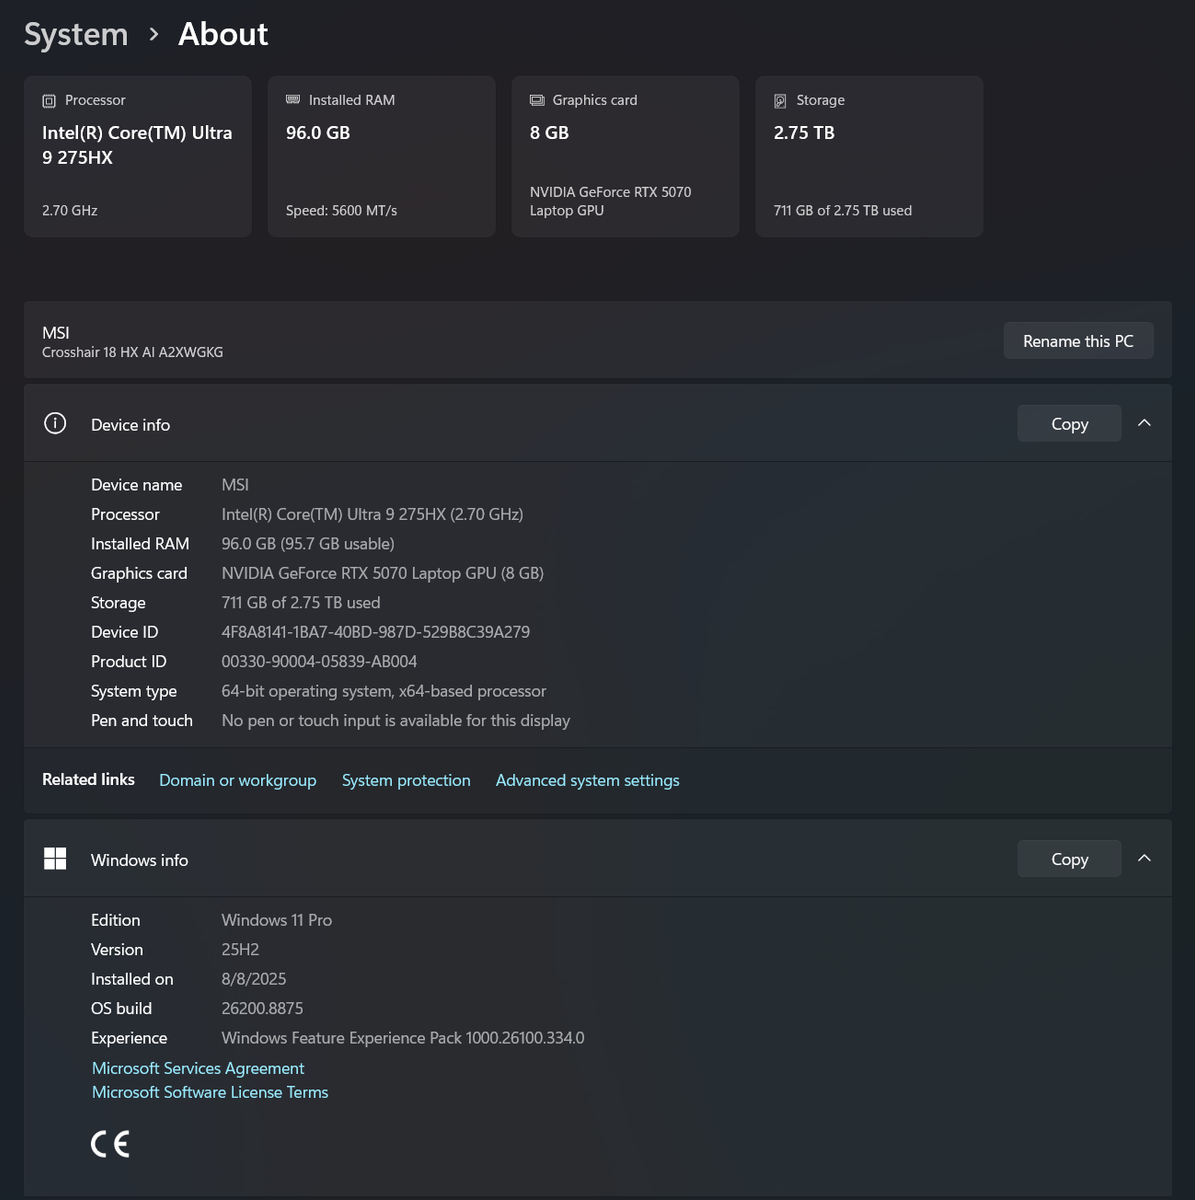
Task: Click the Device info circle icon
Action: click(x=55, y=423)
